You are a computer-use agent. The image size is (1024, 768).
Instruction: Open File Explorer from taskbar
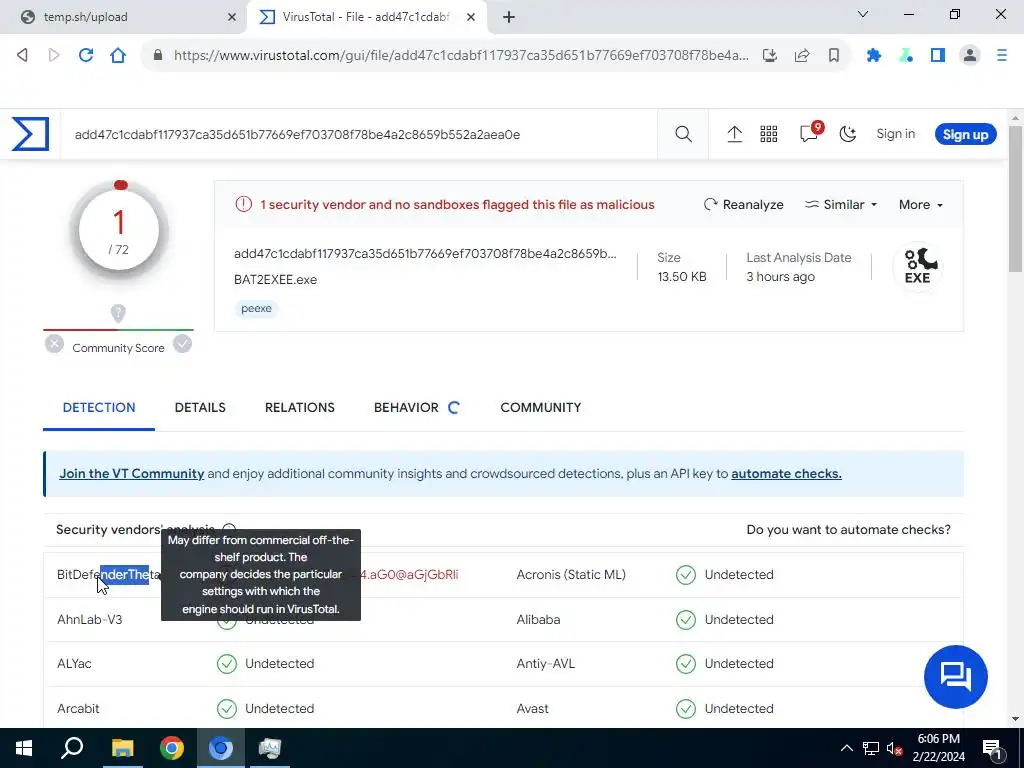coord(122,748)
